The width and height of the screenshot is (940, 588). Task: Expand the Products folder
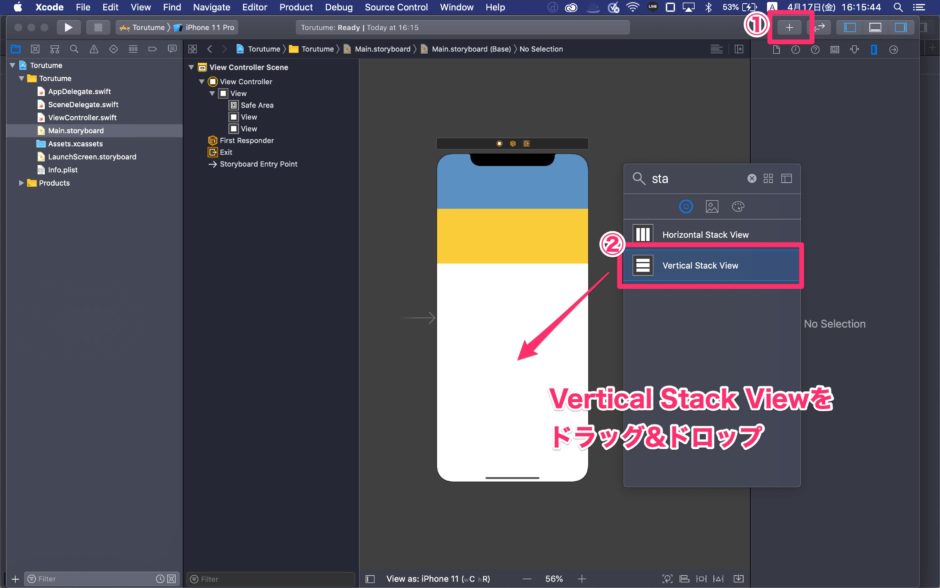[20, 183]
